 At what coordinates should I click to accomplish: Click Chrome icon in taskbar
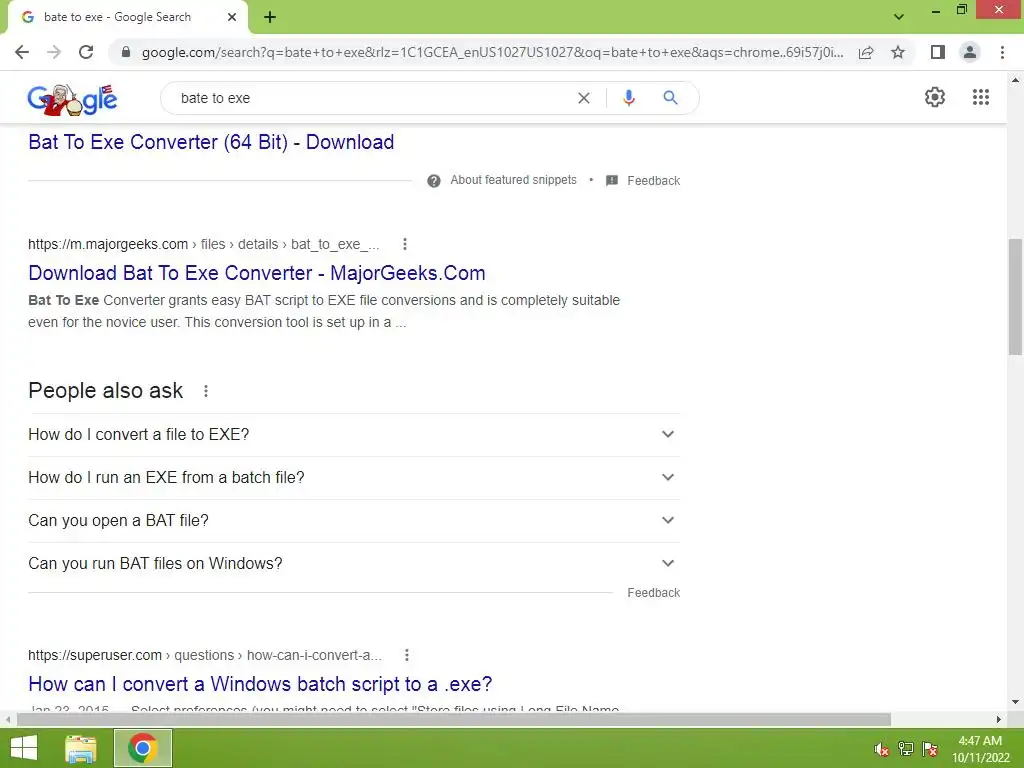143,748
